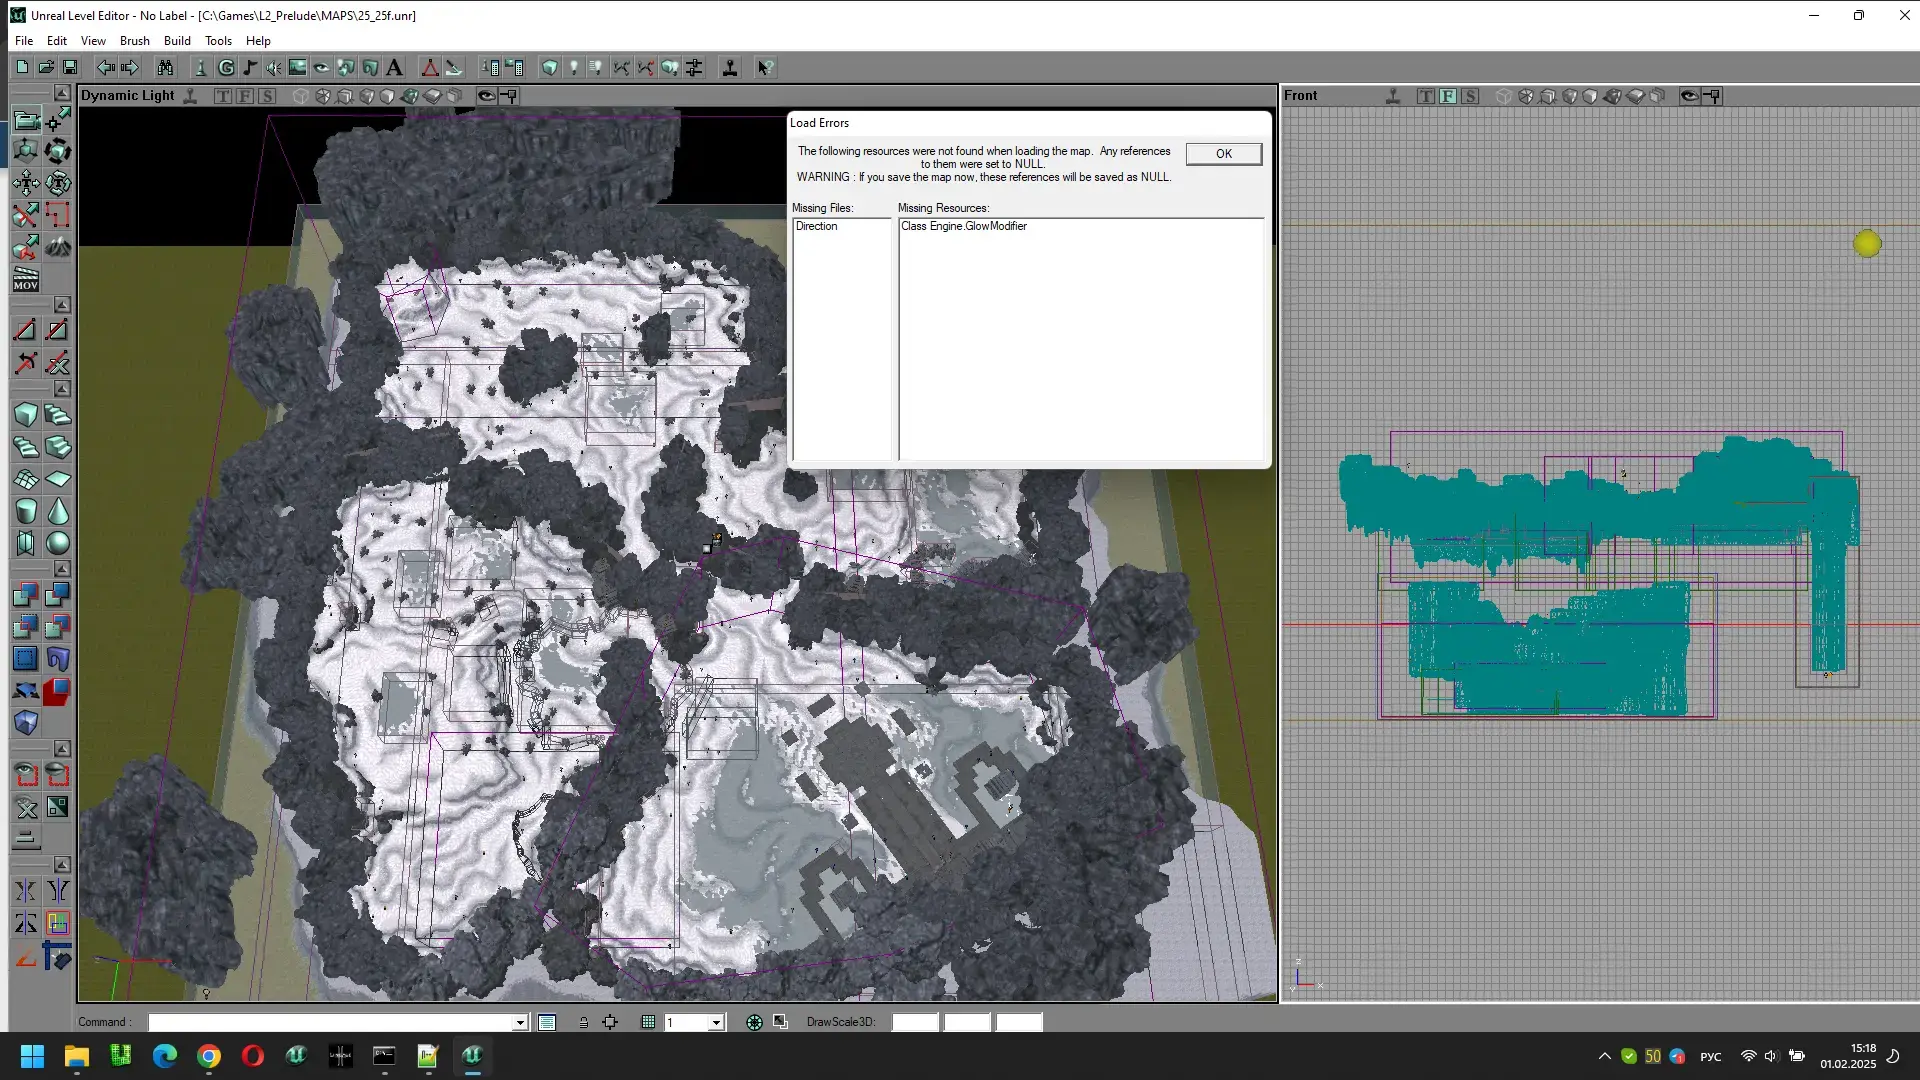Toggle large vertices eye in Dynamic Light viewport
The image size is (1920, 1080).
point(486,96)
